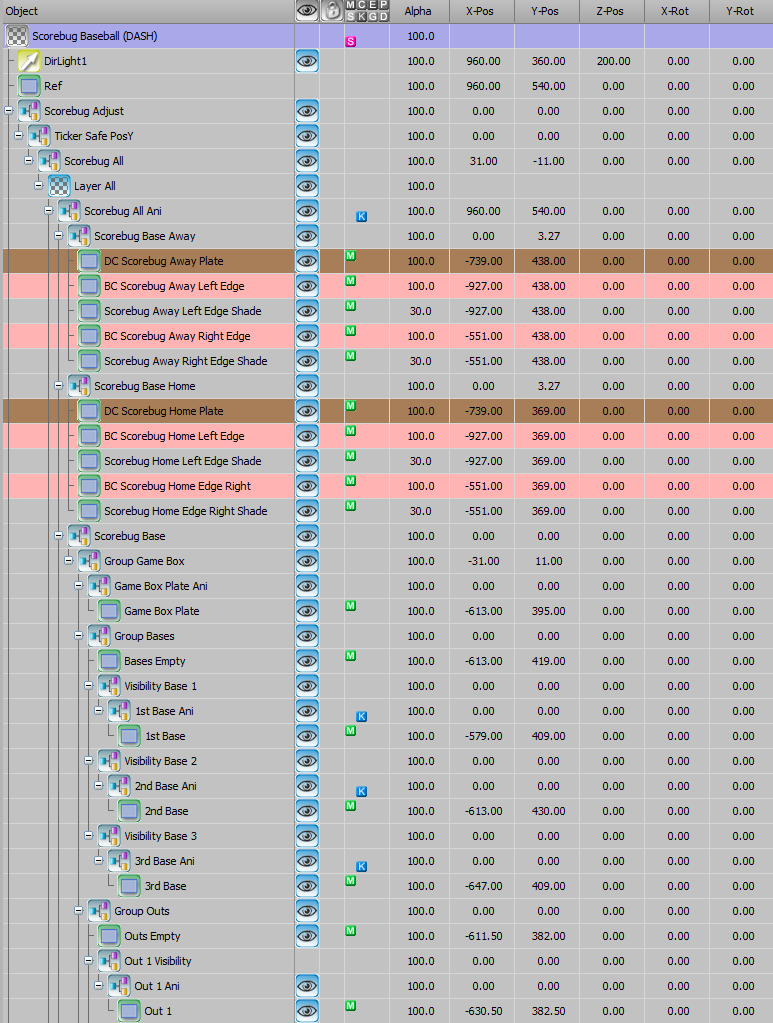Click X-Pos value -611.50 of Outs Empty
Screen dimensions: 773x1023
pos(483,936)
